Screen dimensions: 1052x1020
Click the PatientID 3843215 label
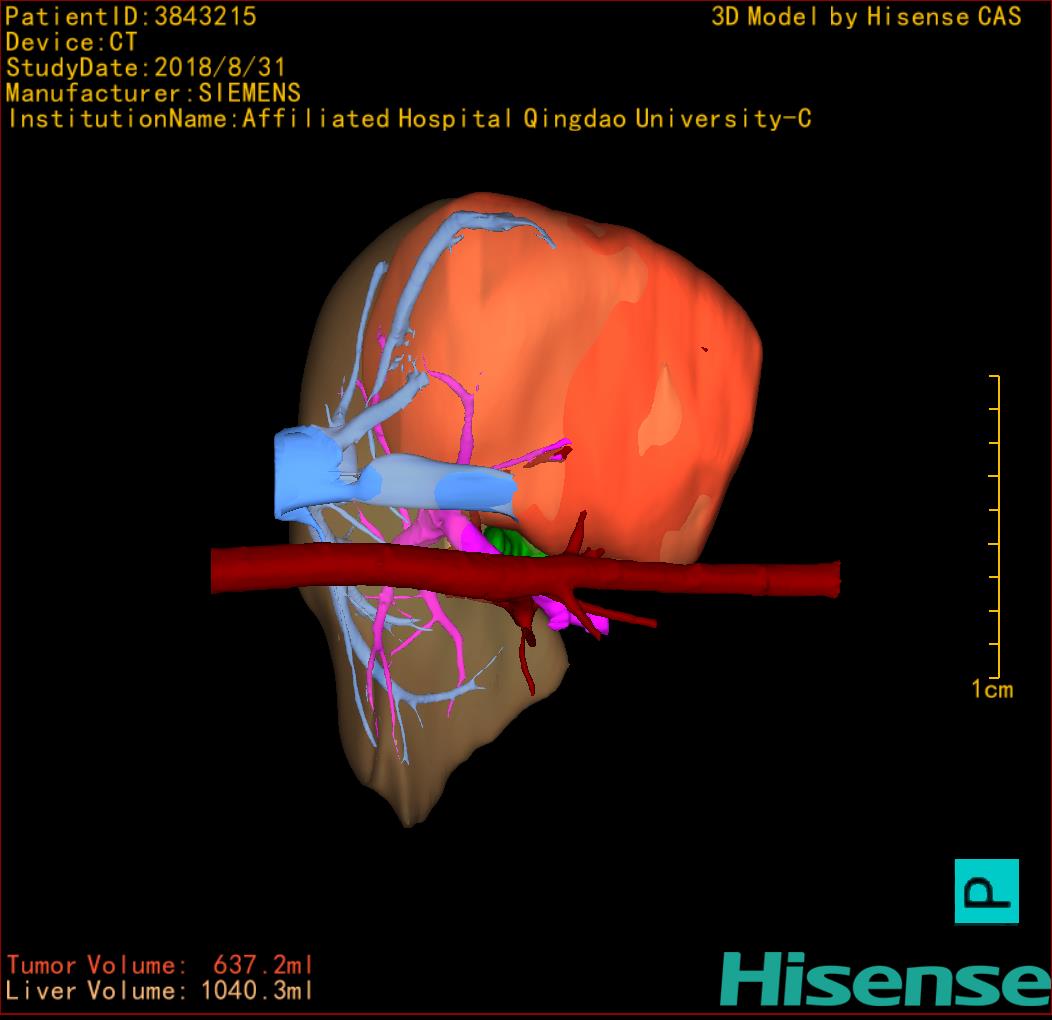(x=131, y=16)
